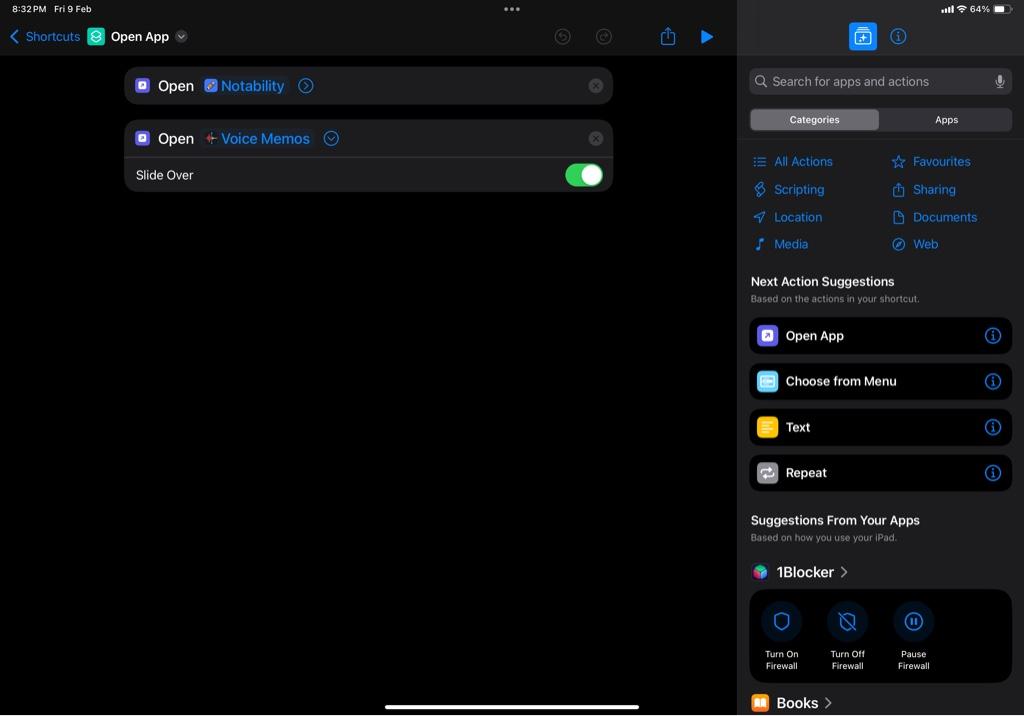Screen dimensions: 1024x716
Task: Tap the Wi-Fi icon in status bar
Action: tap(961, 9)
